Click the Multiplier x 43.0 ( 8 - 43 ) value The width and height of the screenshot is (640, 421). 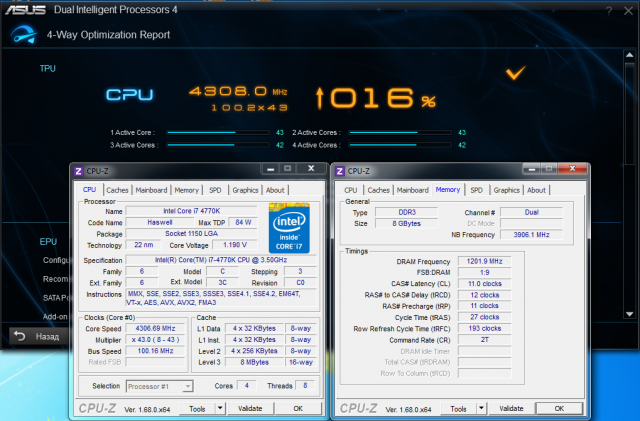point(156,340)
